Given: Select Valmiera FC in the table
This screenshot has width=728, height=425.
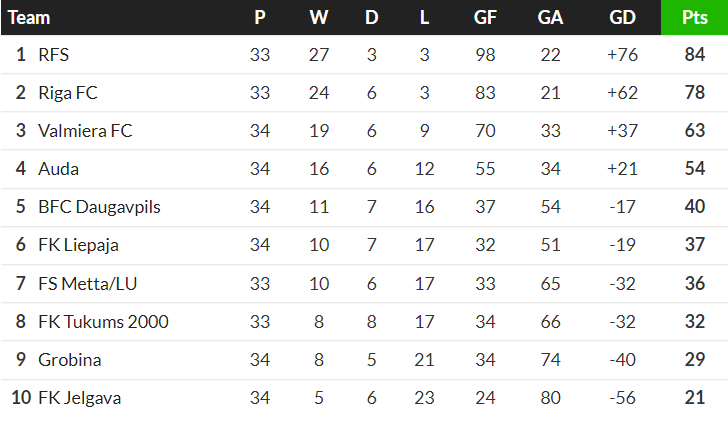Looking at the screenshot, I should click(85, 131).
